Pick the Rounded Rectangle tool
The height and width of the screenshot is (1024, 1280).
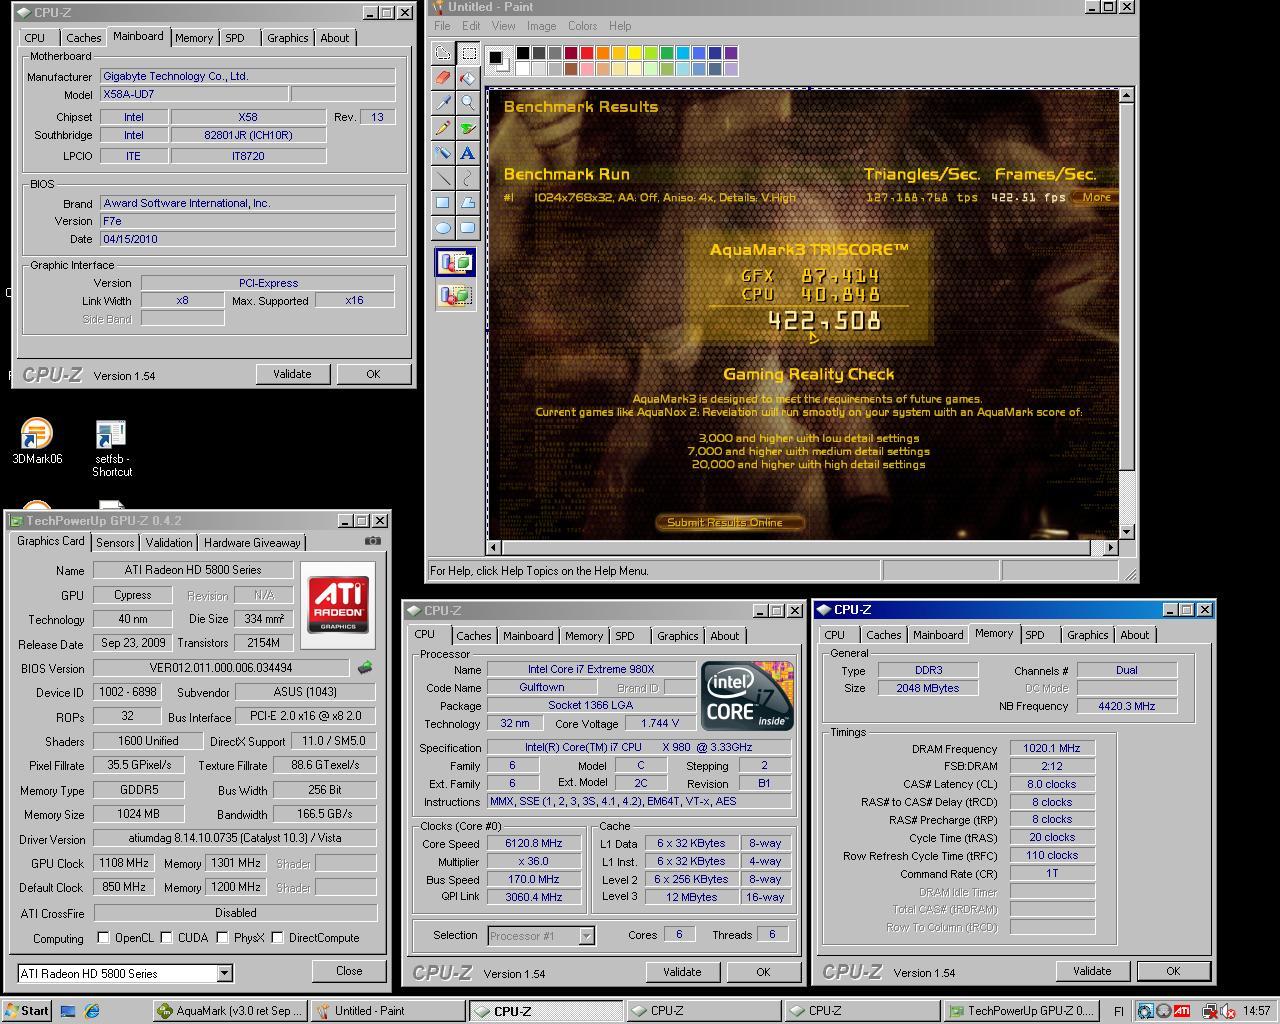click(x=468, y=228)
